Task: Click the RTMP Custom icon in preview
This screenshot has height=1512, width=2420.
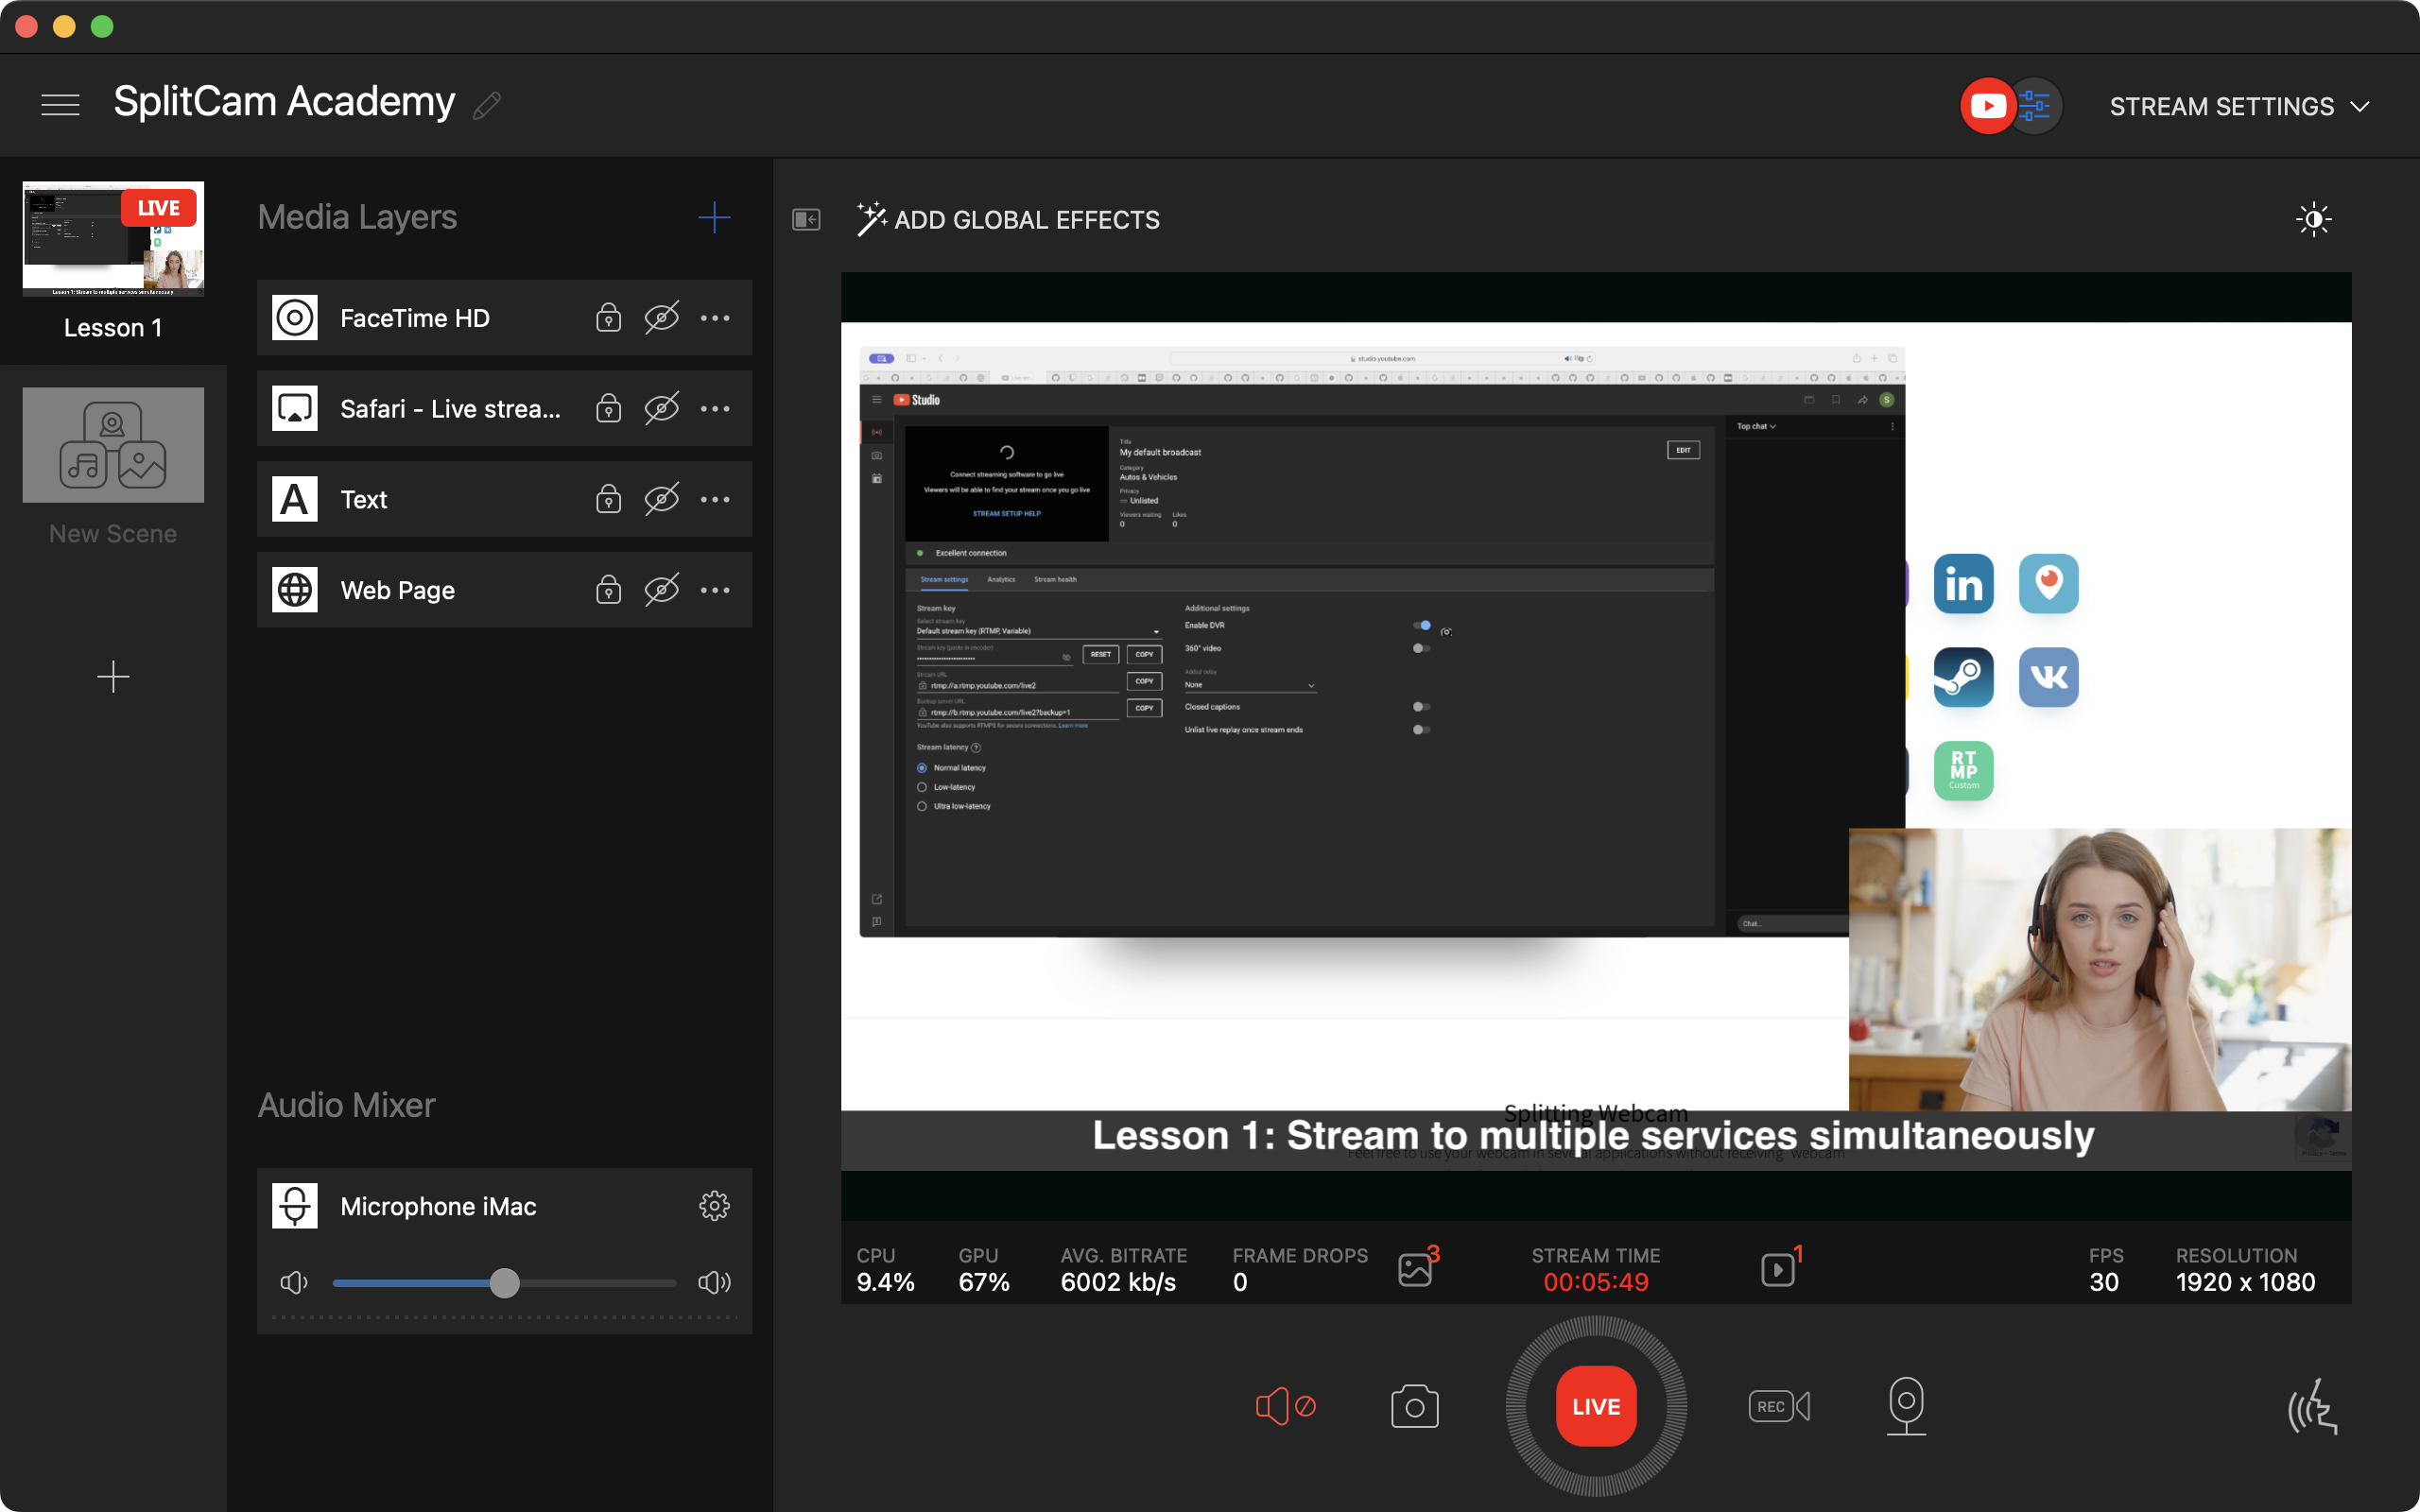Action: (1963, 770)
